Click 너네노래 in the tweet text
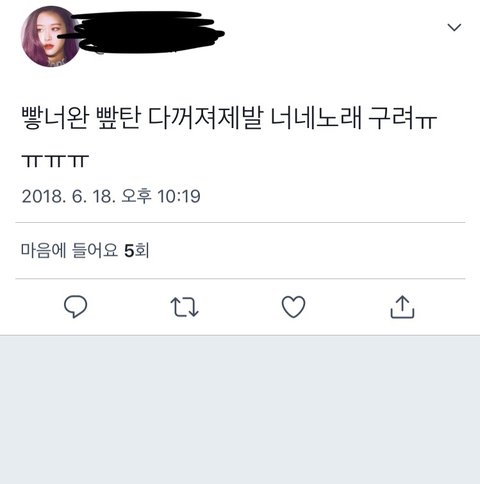Image resolution: width=480 pixels, height=484 pixels. coord(316,118)
